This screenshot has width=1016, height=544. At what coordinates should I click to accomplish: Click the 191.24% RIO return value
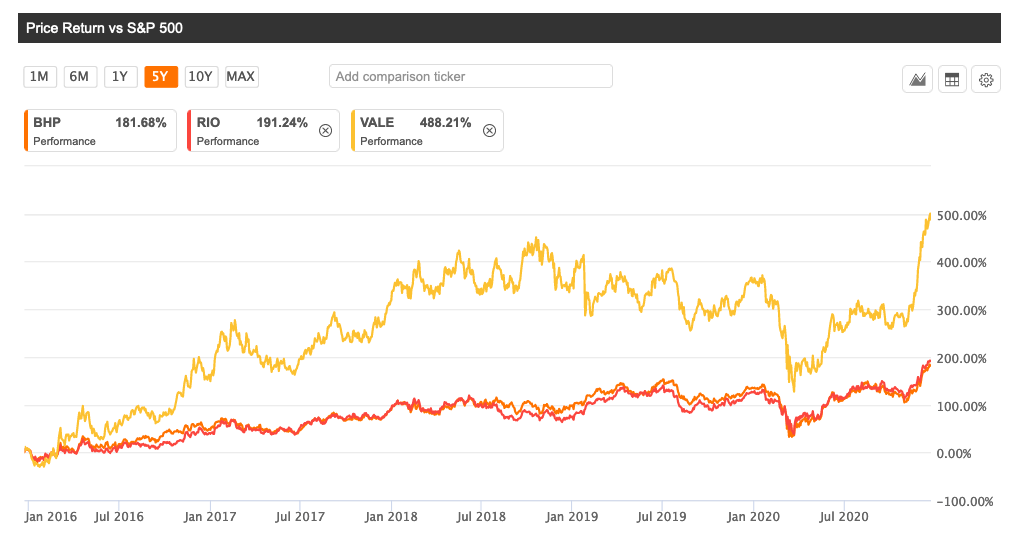click(282, 122)
